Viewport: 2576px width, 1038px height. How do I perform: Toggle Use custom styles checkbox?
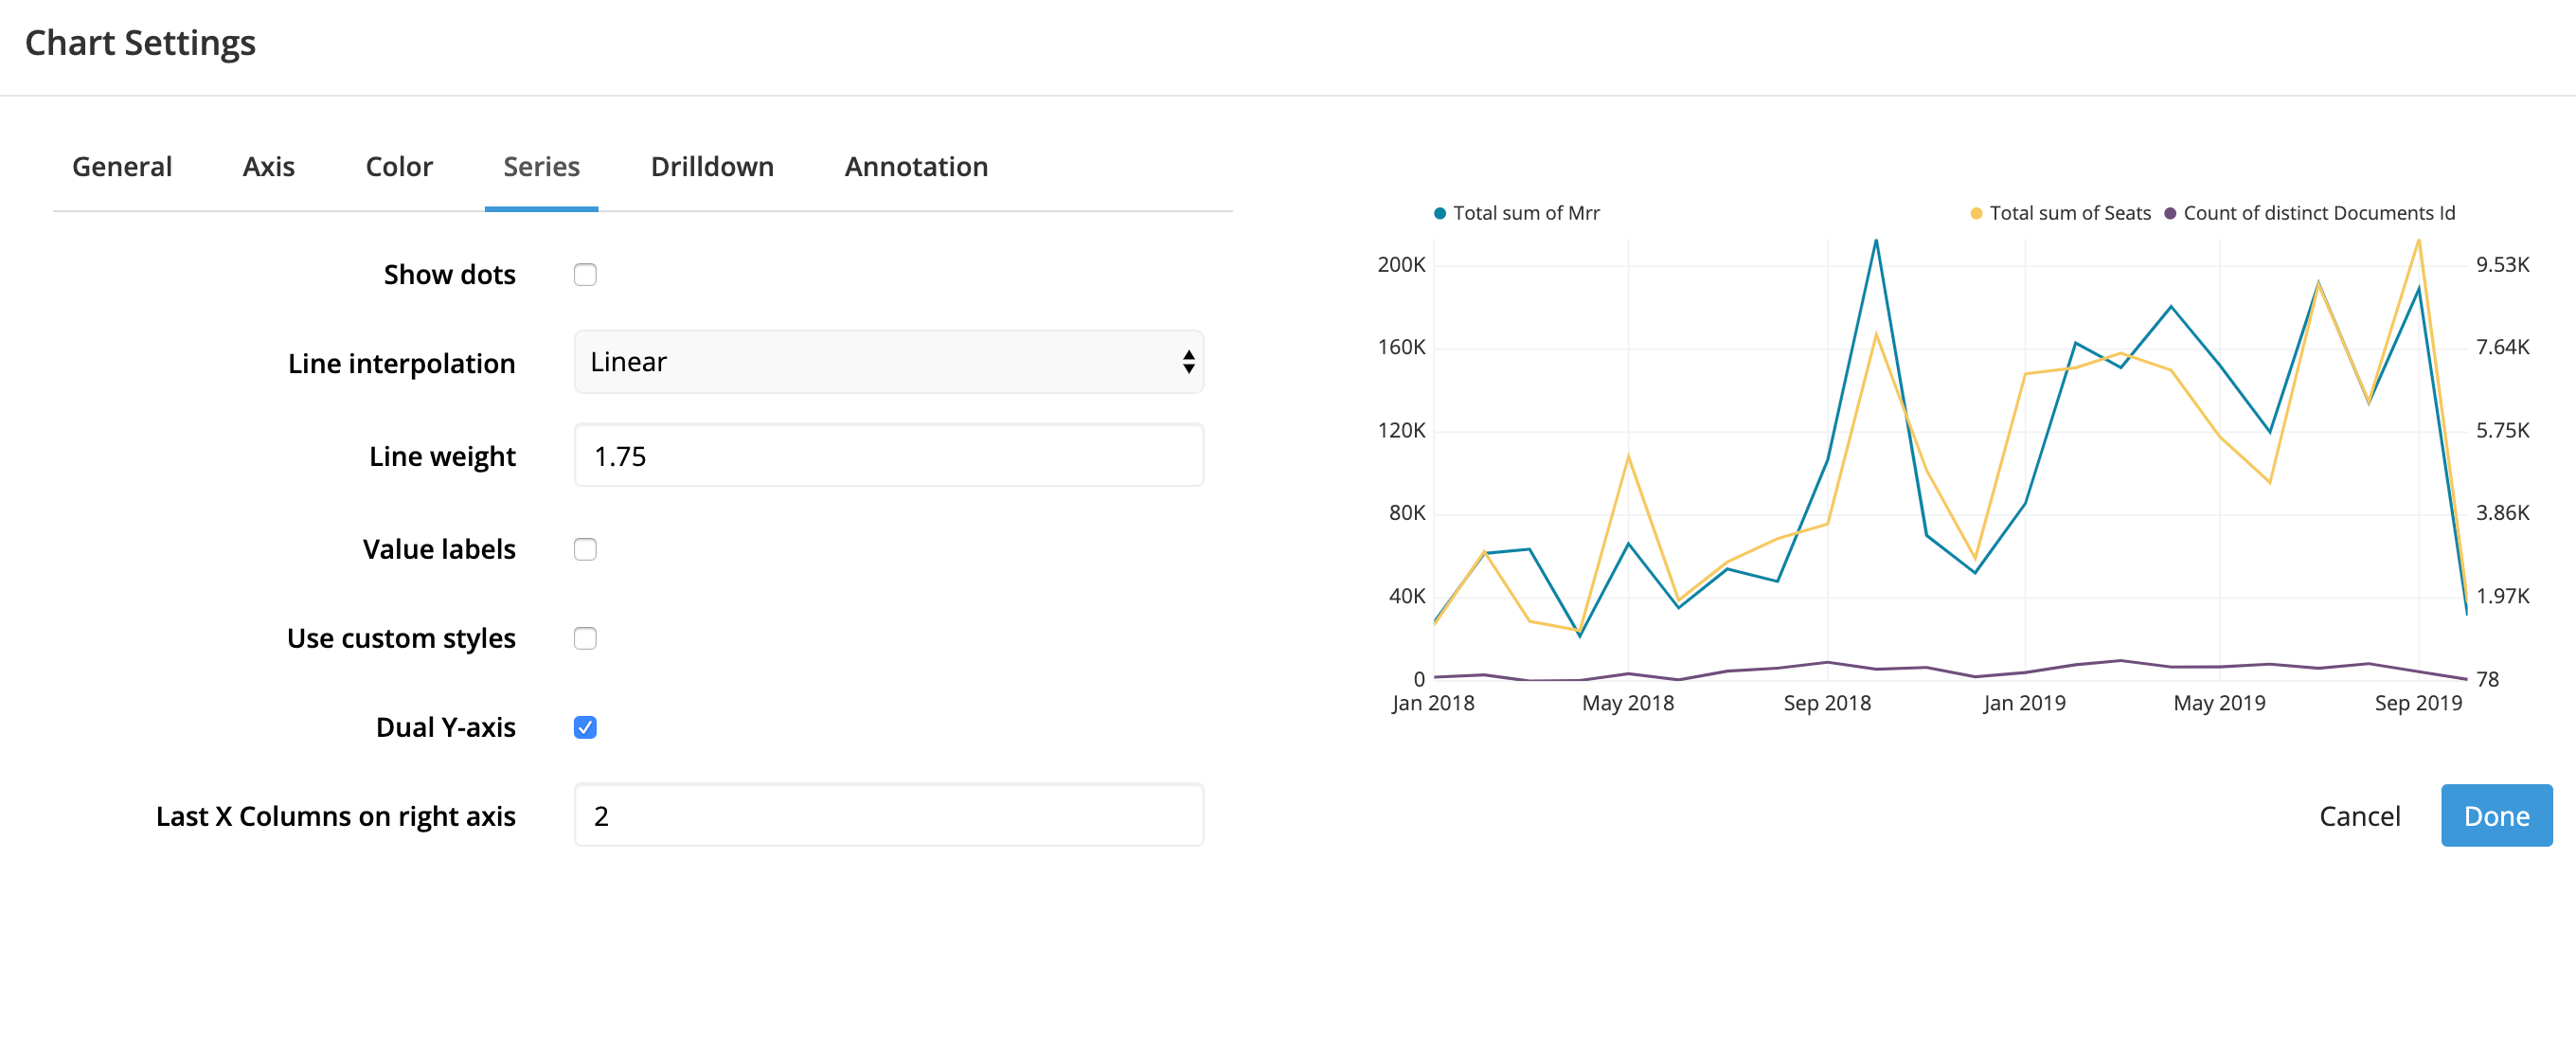tap(585, 637)
